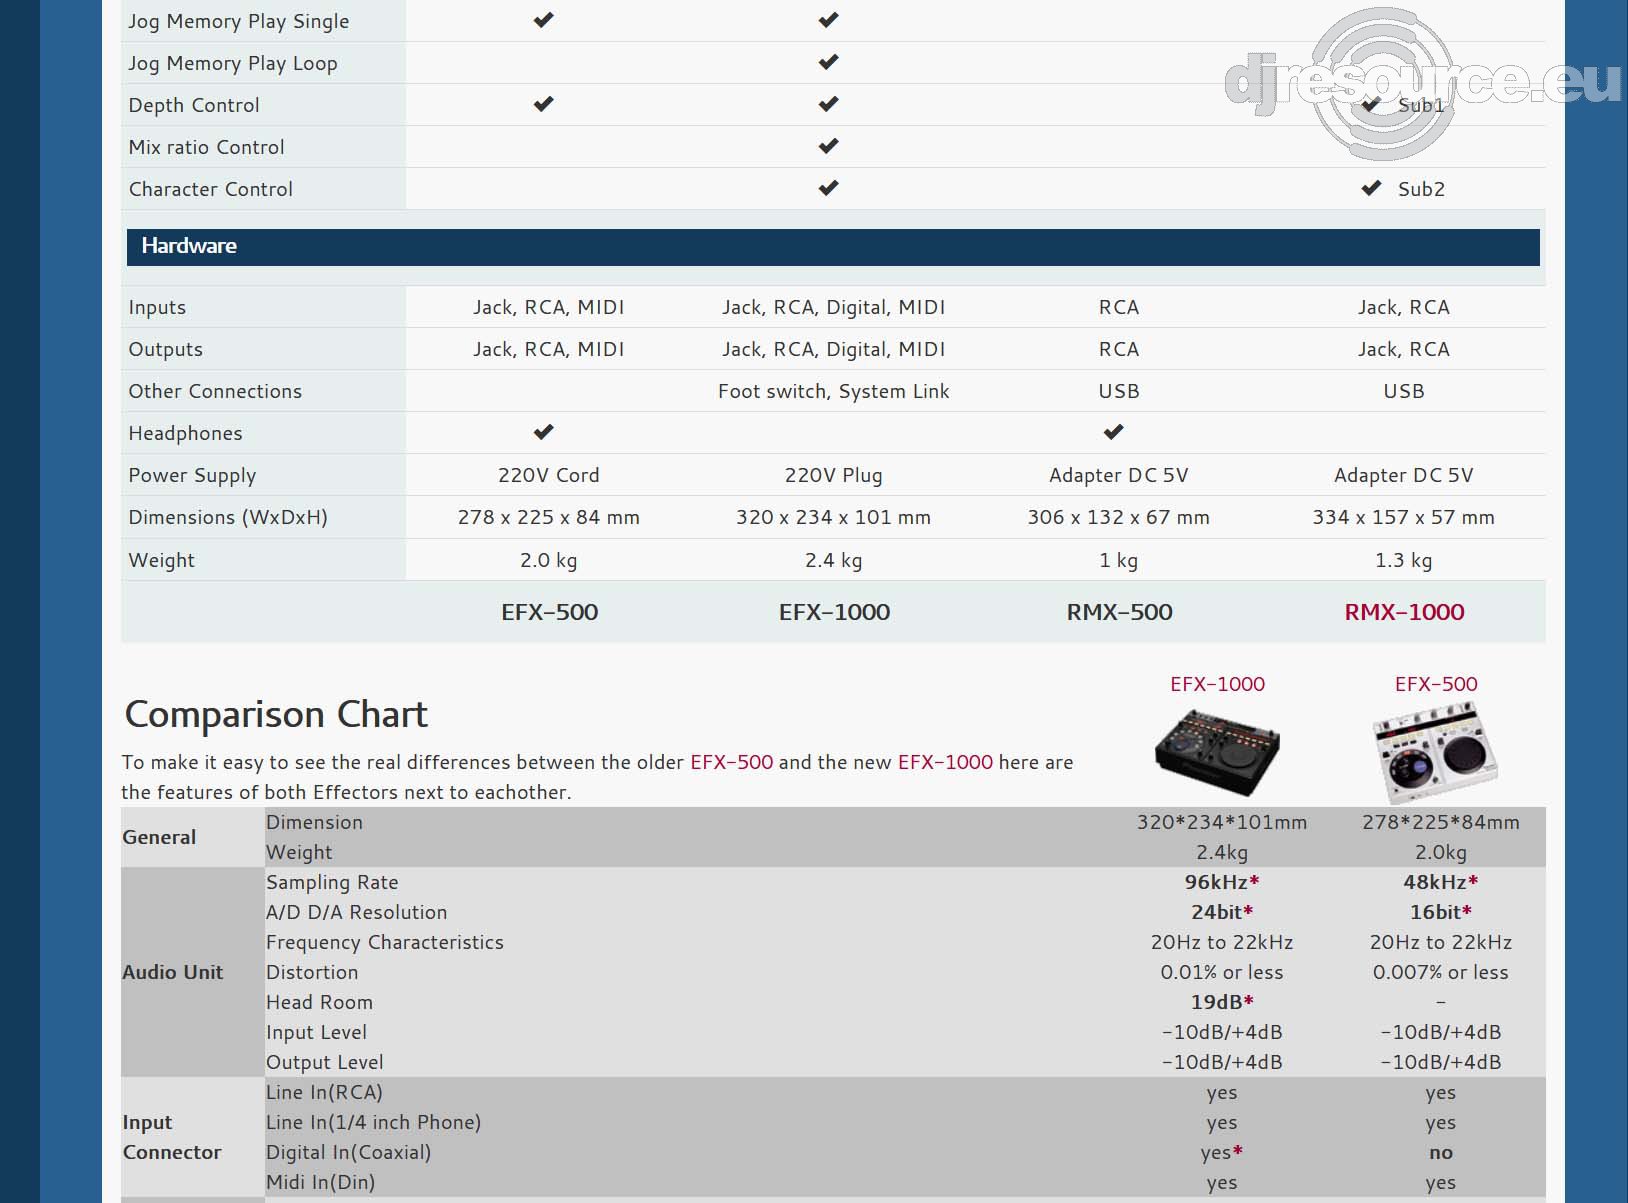Click checkmark beside Sub2 label
Viewport: 1628px width, 1203px height.
point(1371,188)
